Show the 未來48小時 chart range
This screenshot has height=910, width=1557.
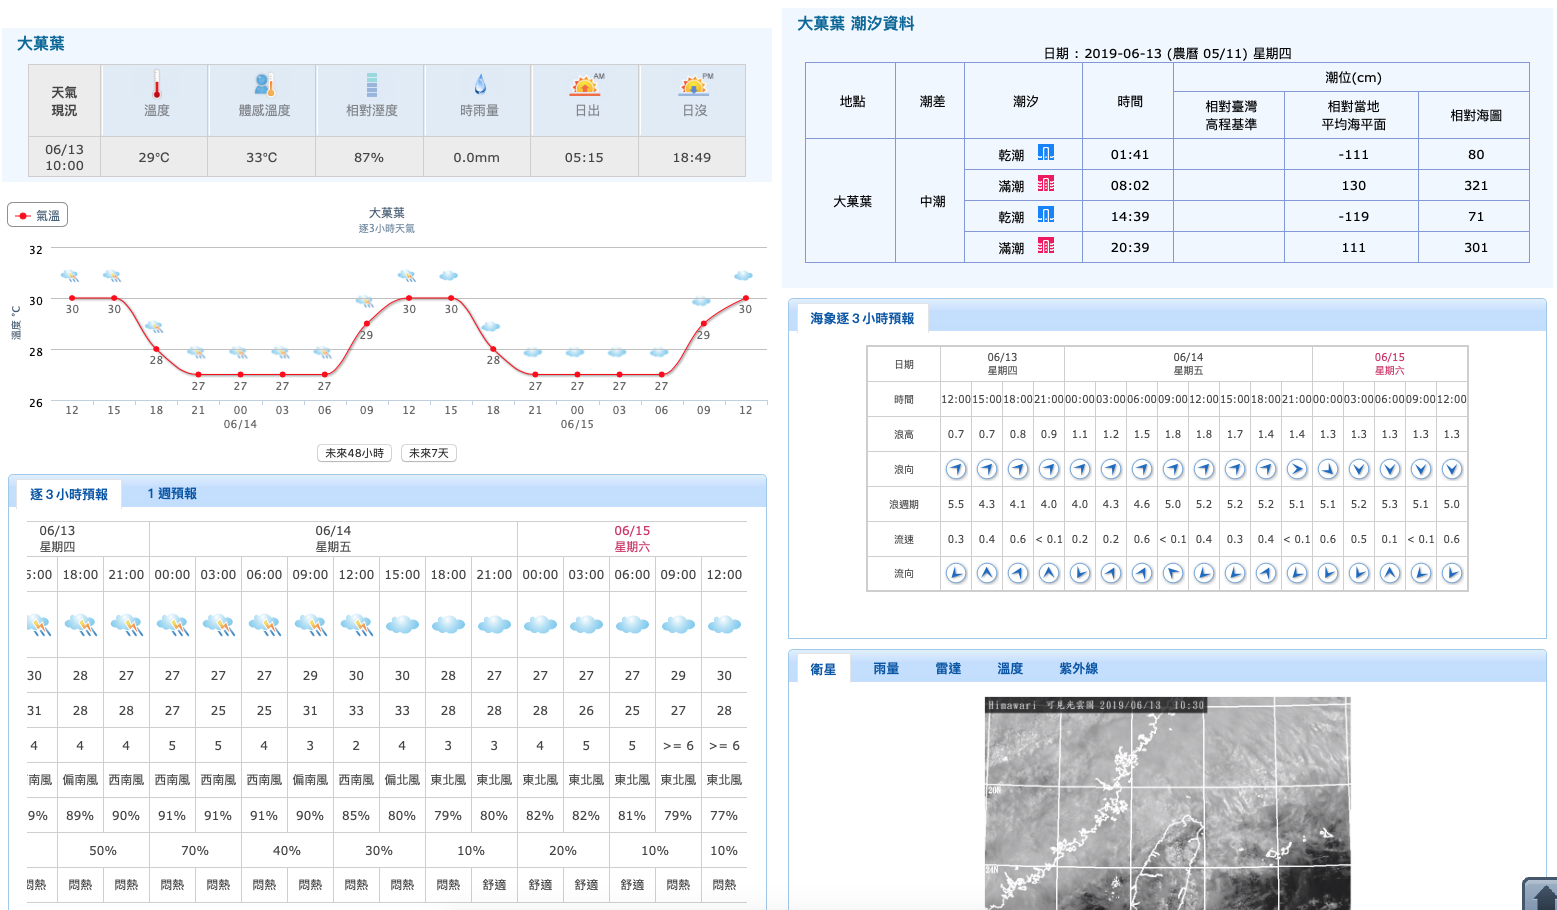pyautogui.click(x=354, y=453)
